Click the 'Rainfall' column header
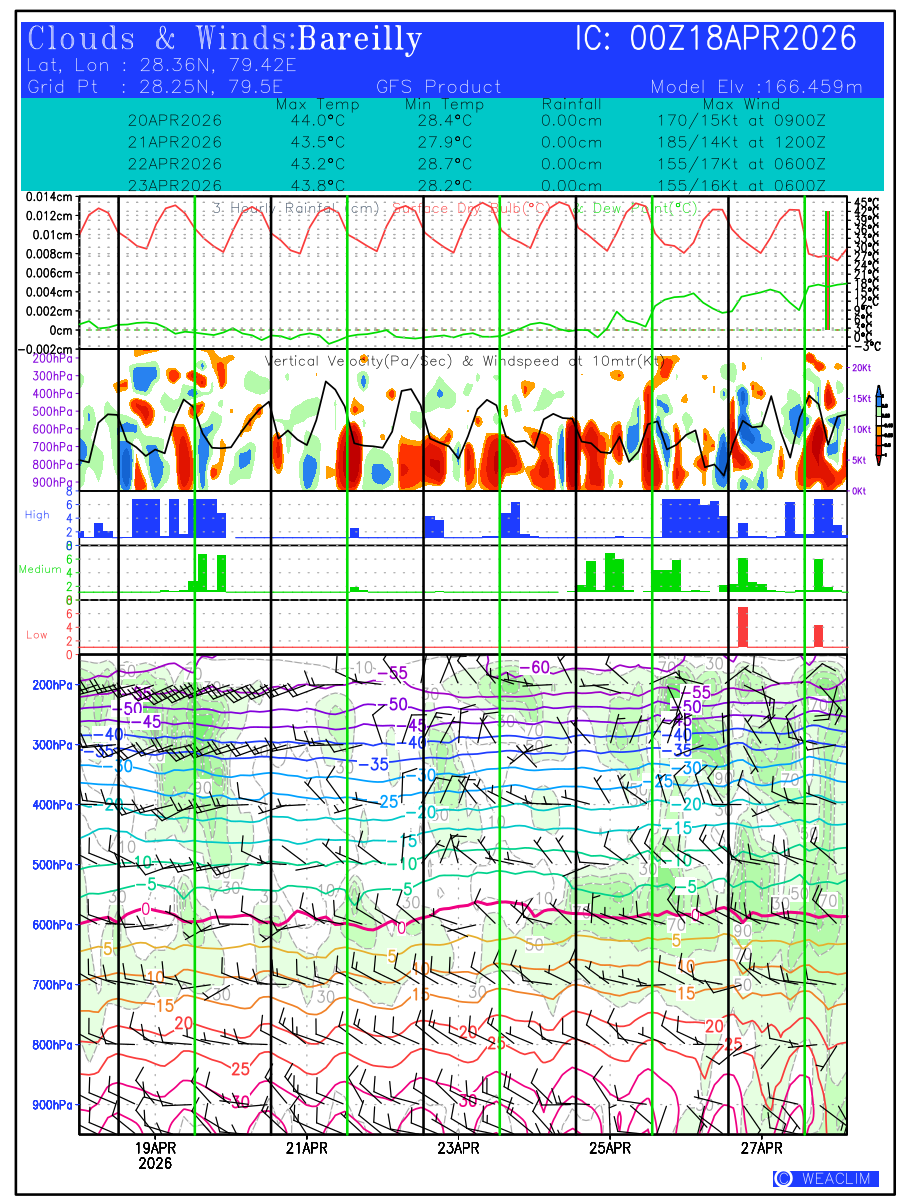900x1200 pixels. [x=571, y=104]
